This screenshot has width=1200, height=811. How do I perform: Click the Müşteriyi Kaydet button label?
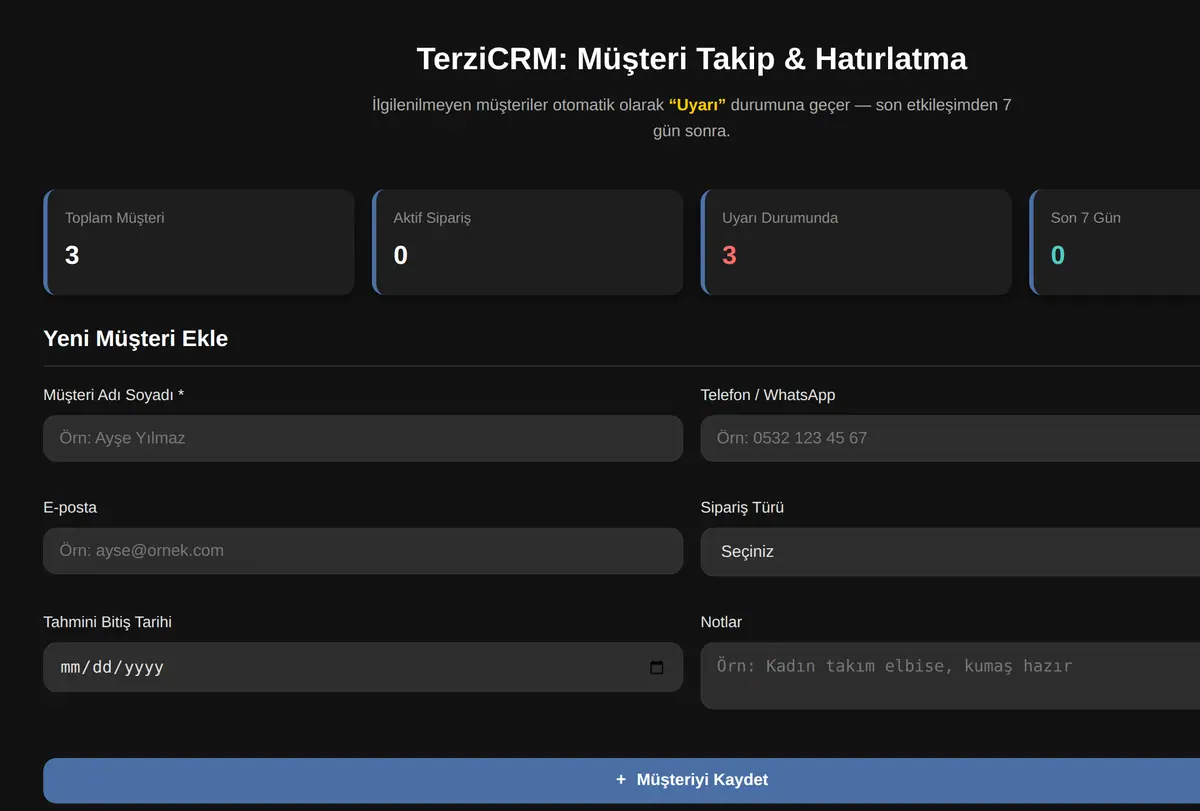point(702,780)
